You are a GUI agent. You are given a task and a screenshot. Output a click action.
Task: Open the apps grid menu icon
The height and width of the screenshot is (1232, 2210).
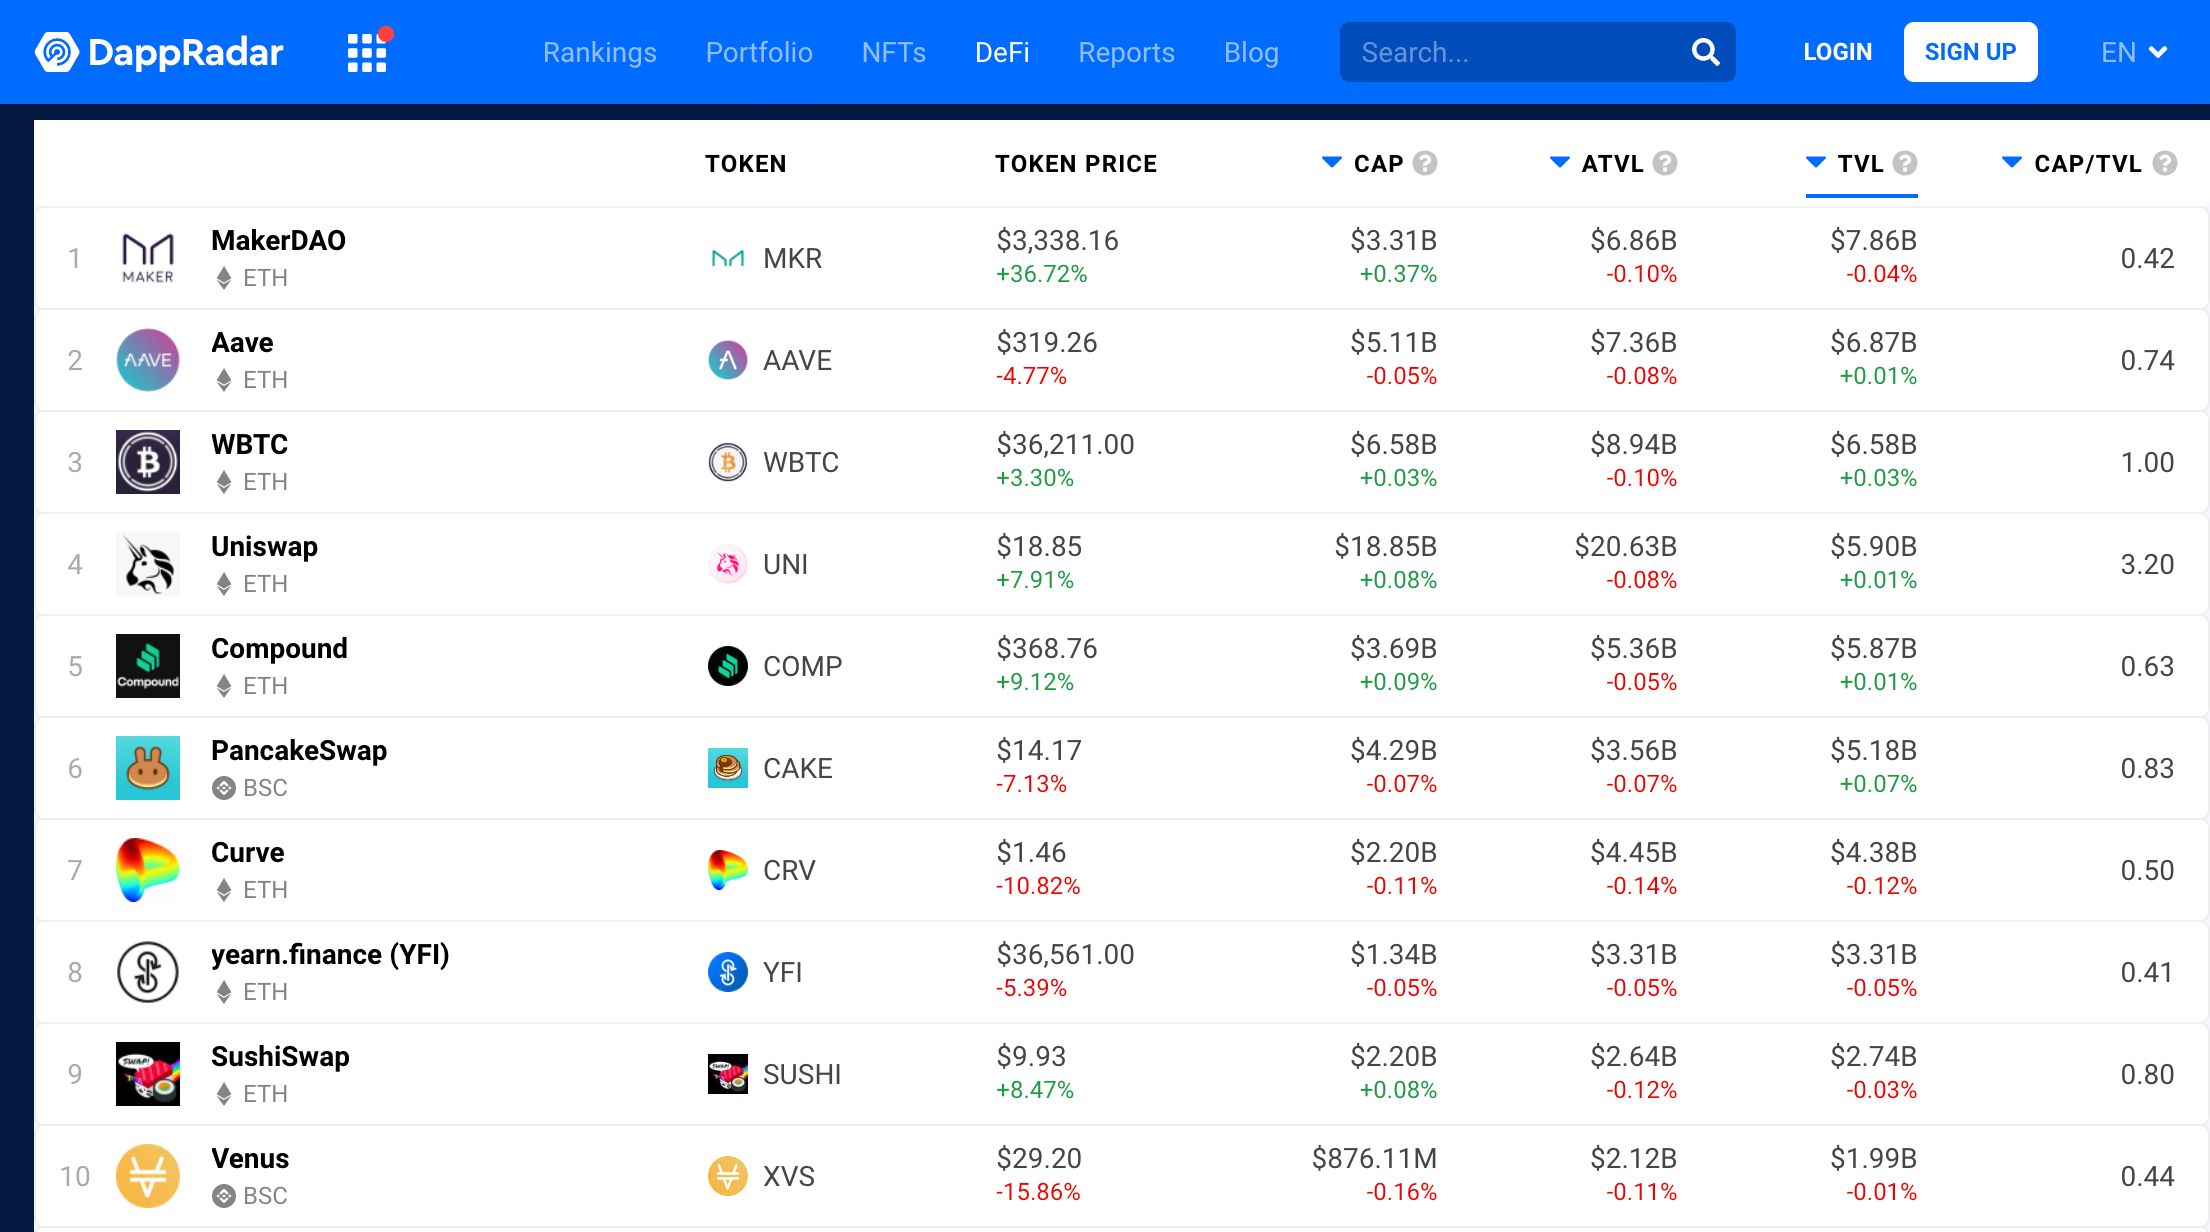[367, 52]
